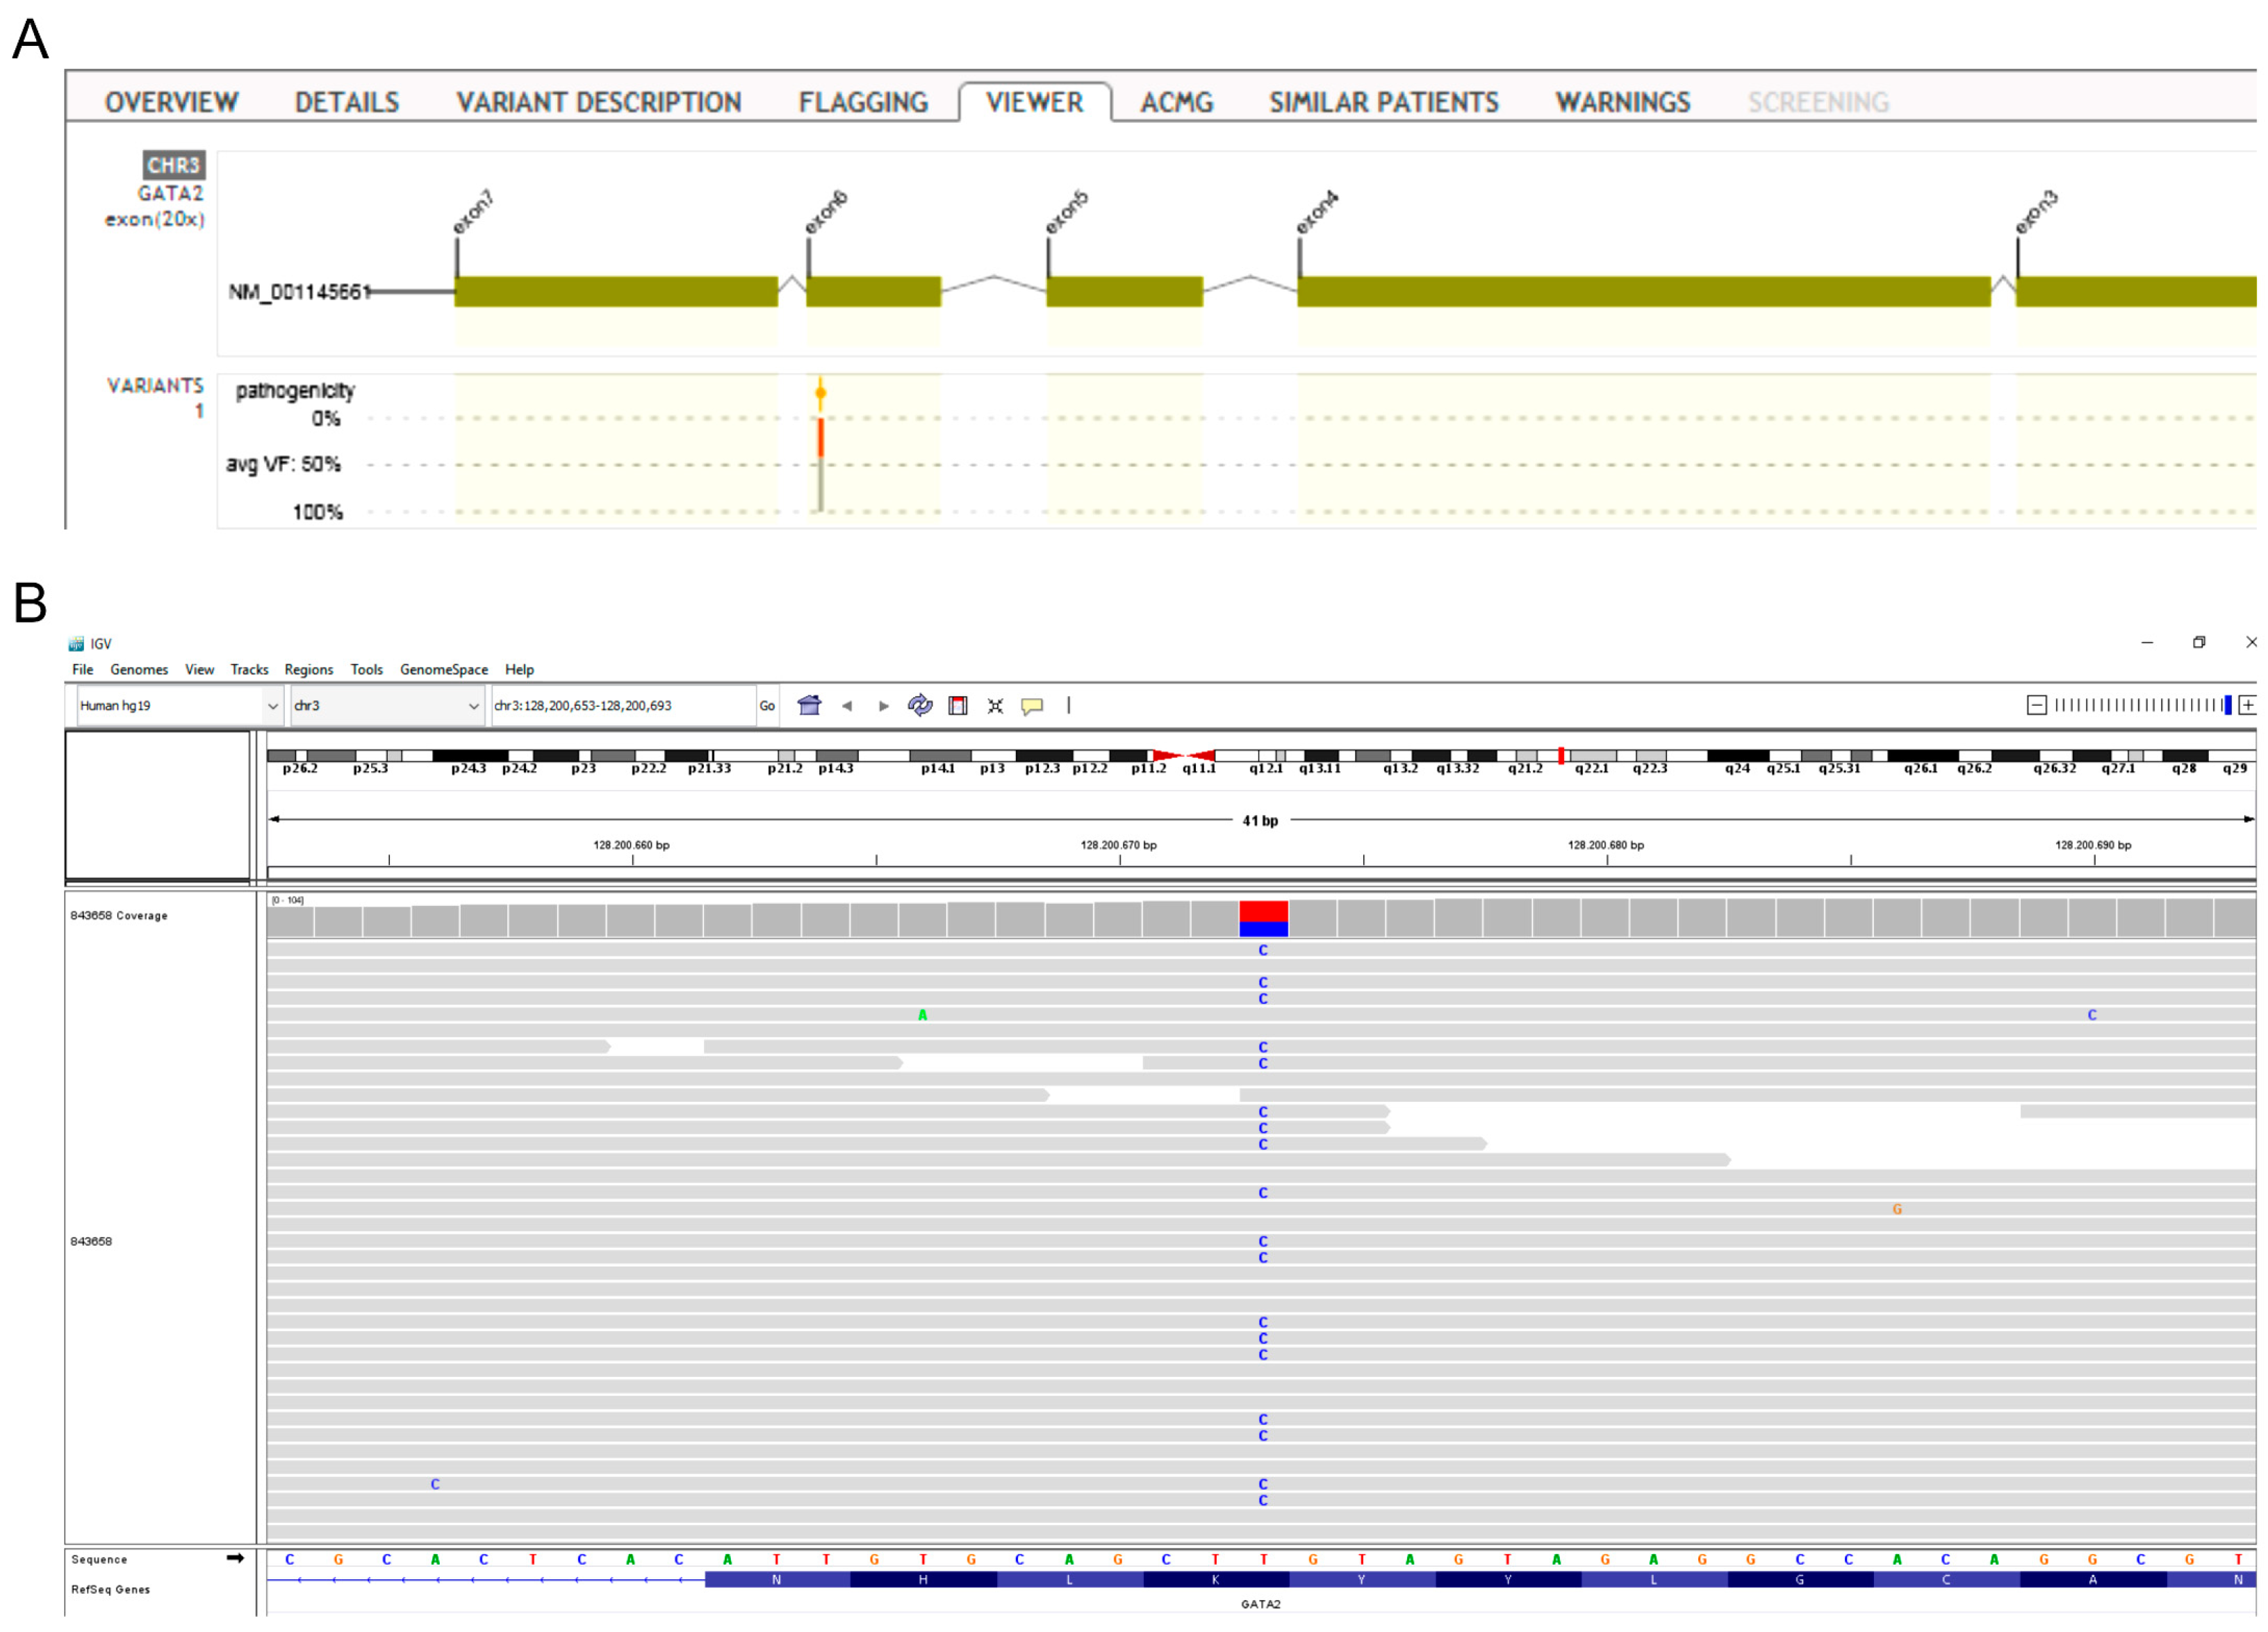Click the resize tracks to fit icon
The width and height of the screenshot is (2268, 1632).
995,705
